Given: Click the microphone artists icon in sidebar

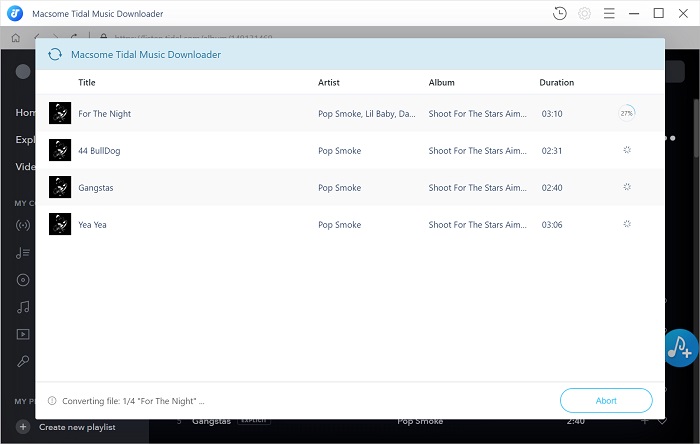Looking at the screenshot, I should click(x=23, y=361).
